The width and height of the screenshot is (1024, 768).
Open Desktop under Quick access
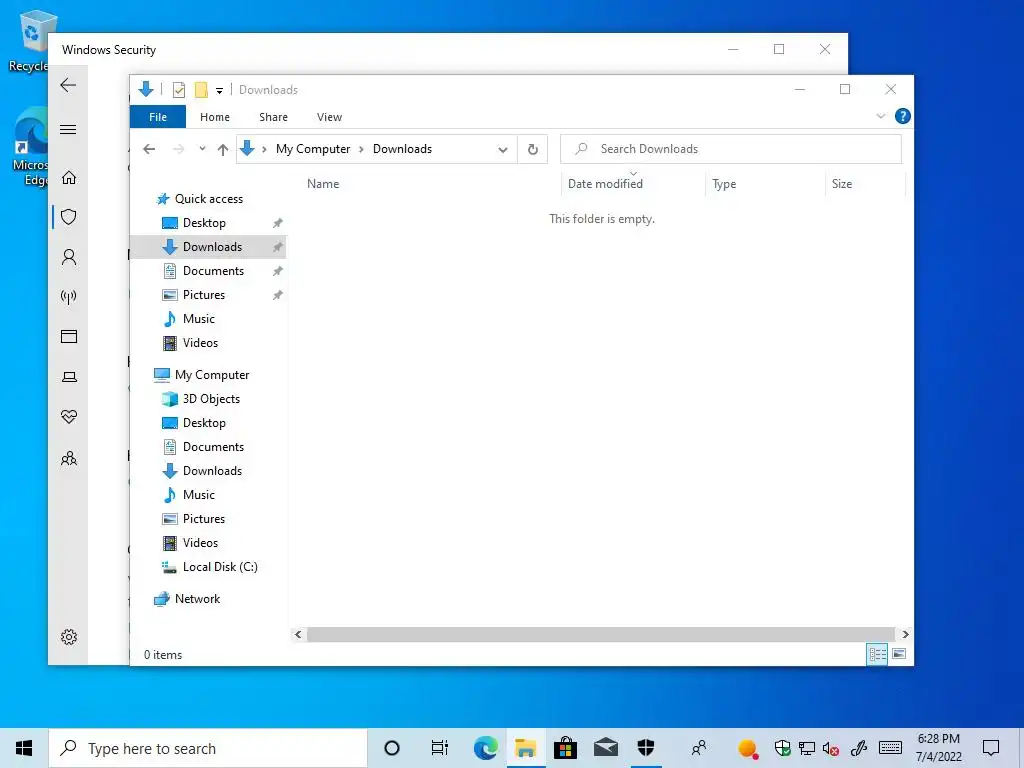[204, 223]
